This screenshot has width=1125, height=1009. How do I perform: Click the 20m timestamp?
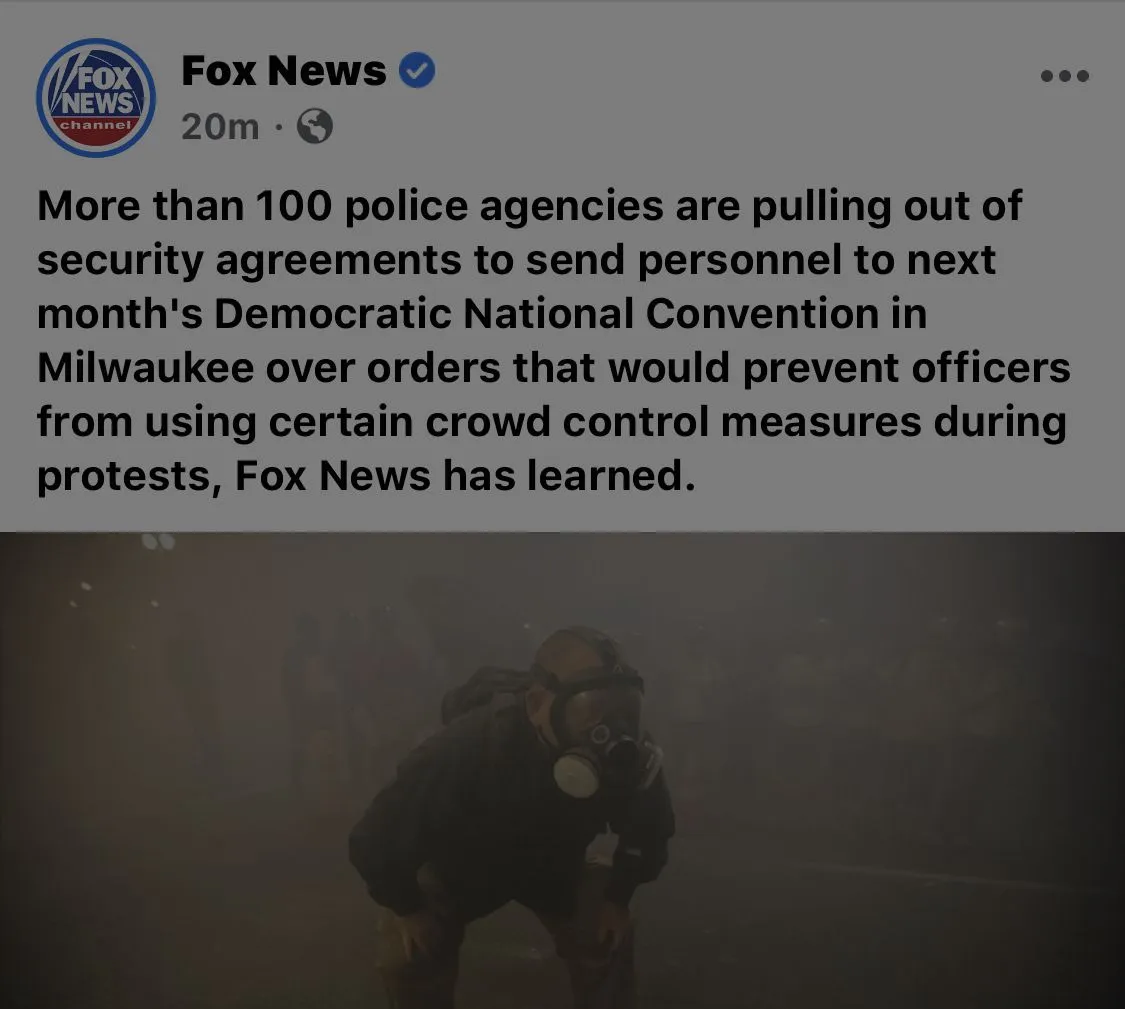(220, 127)
